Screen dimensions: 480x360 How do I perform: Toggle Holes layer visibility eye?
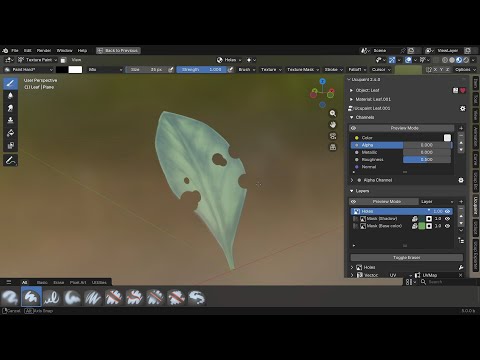point(447,211)
